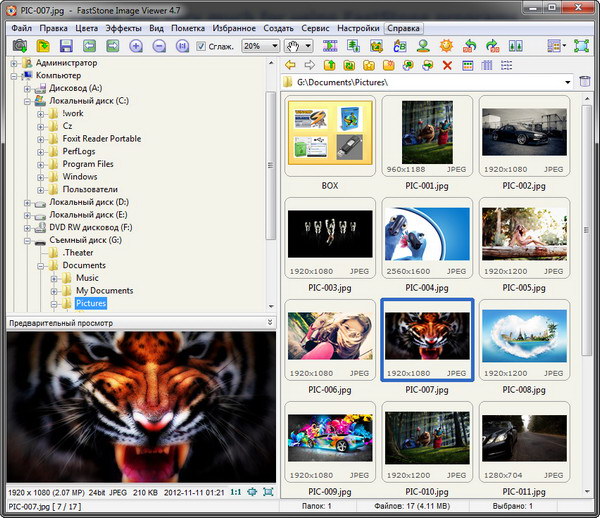Image resolution: width=600 pixels, height=518 pixels.
Task: Click the zoom in magnifier icon
Action: tap(136, 46)
